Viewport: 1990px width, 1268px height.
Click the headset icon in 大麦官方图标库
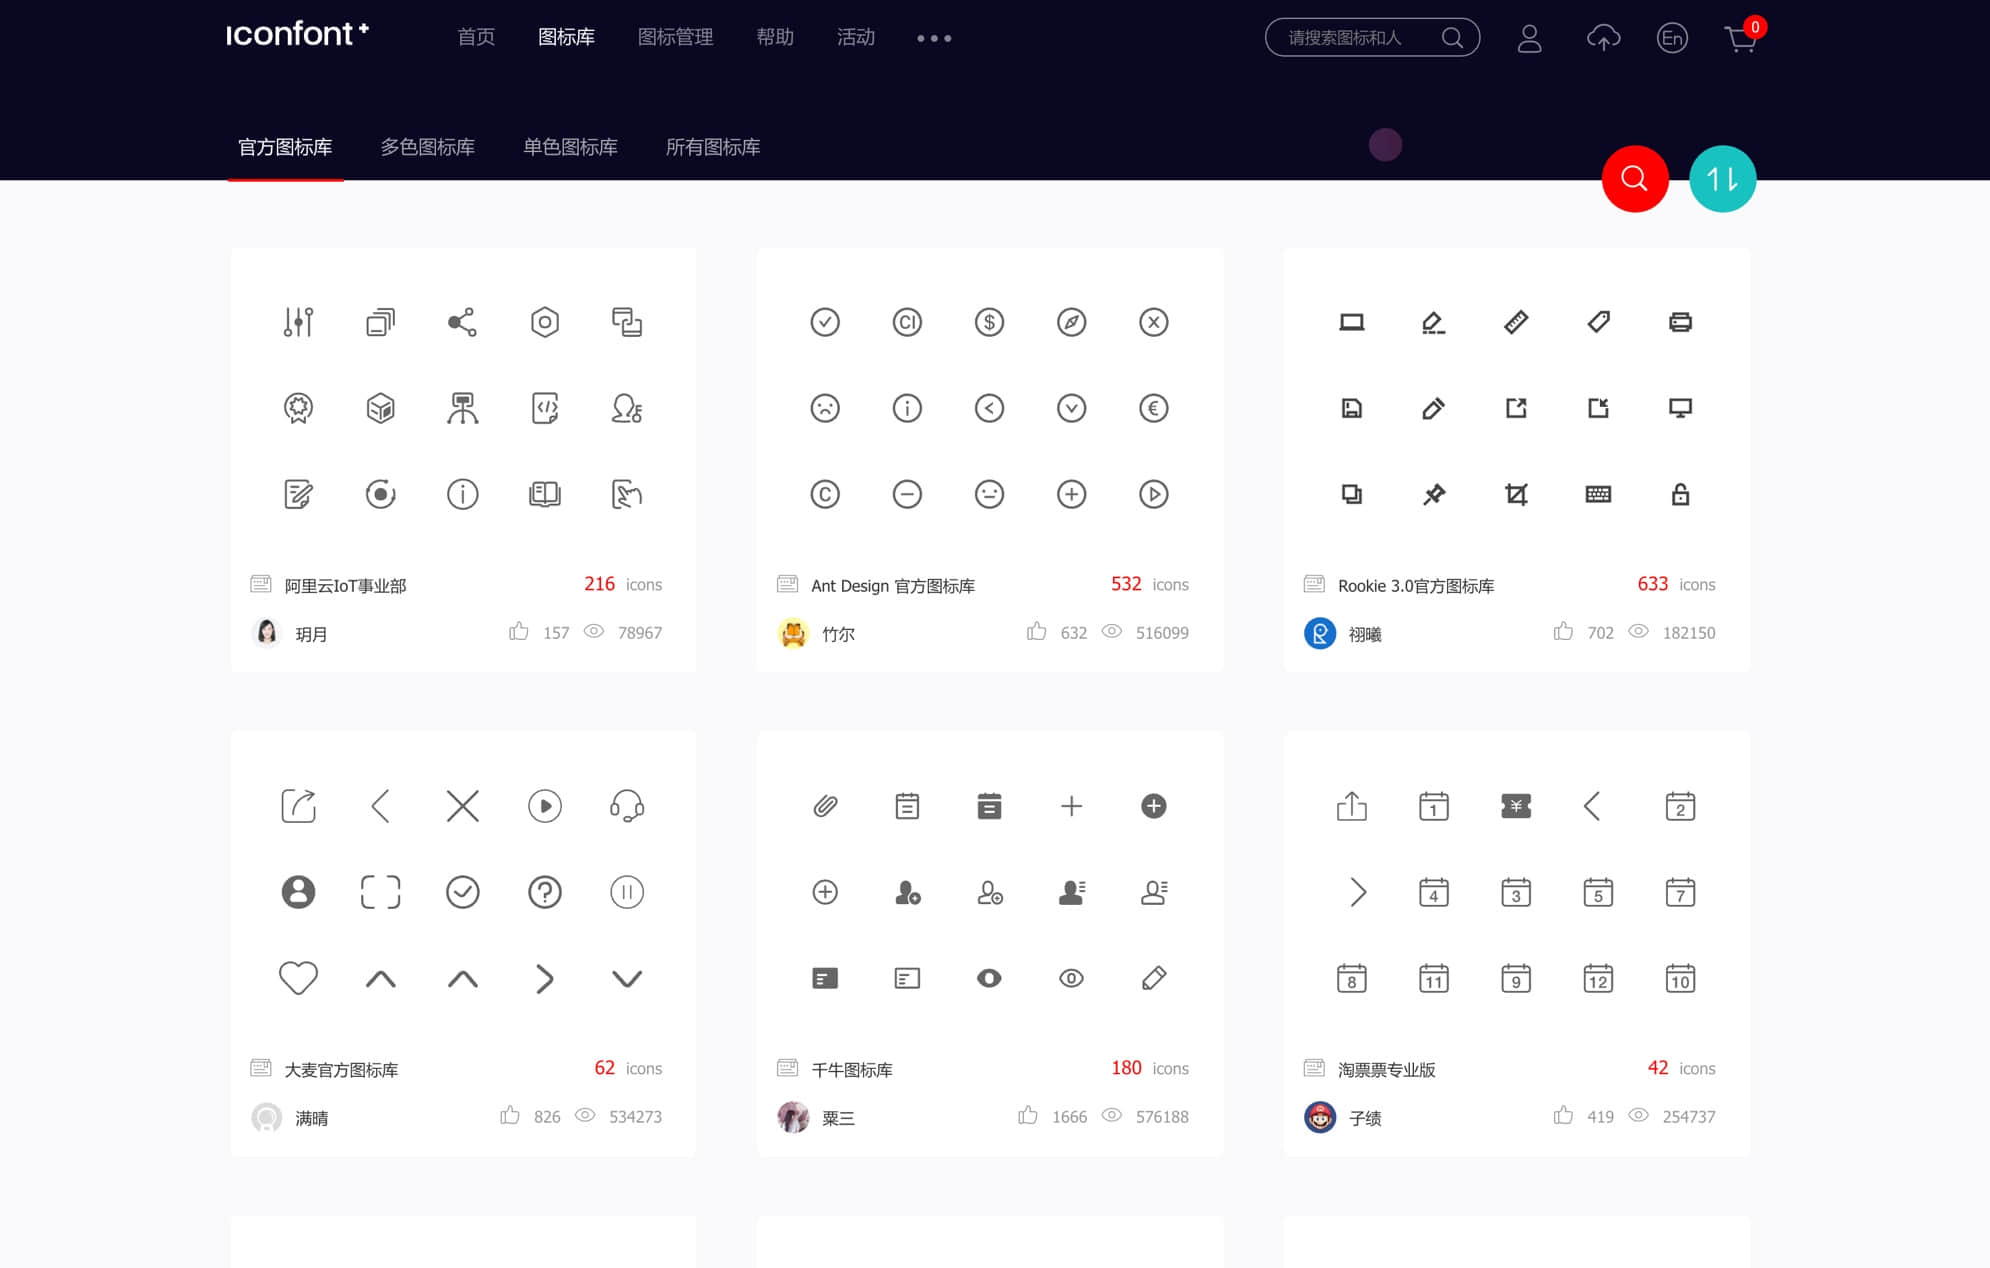pyautogui.click(x=626, y=806)
